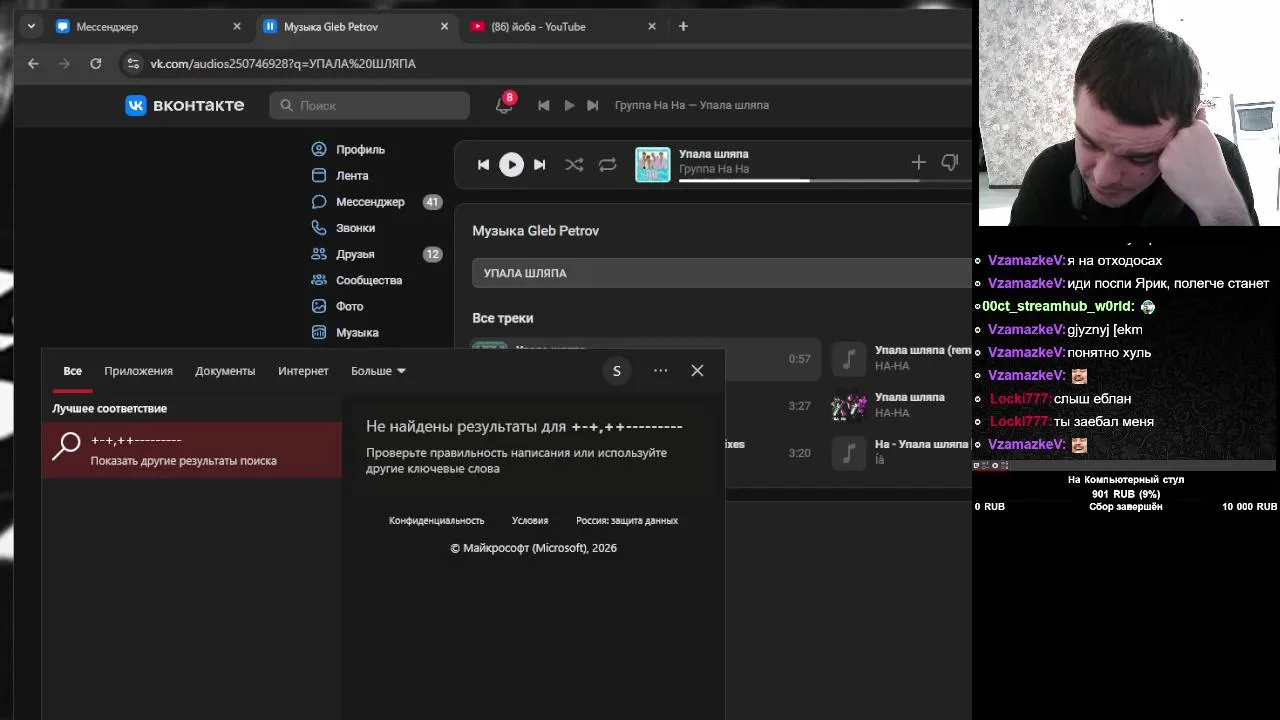1280x720 pixels.
Task: Play track from VK header controls
Action: [x=569, y=105]
